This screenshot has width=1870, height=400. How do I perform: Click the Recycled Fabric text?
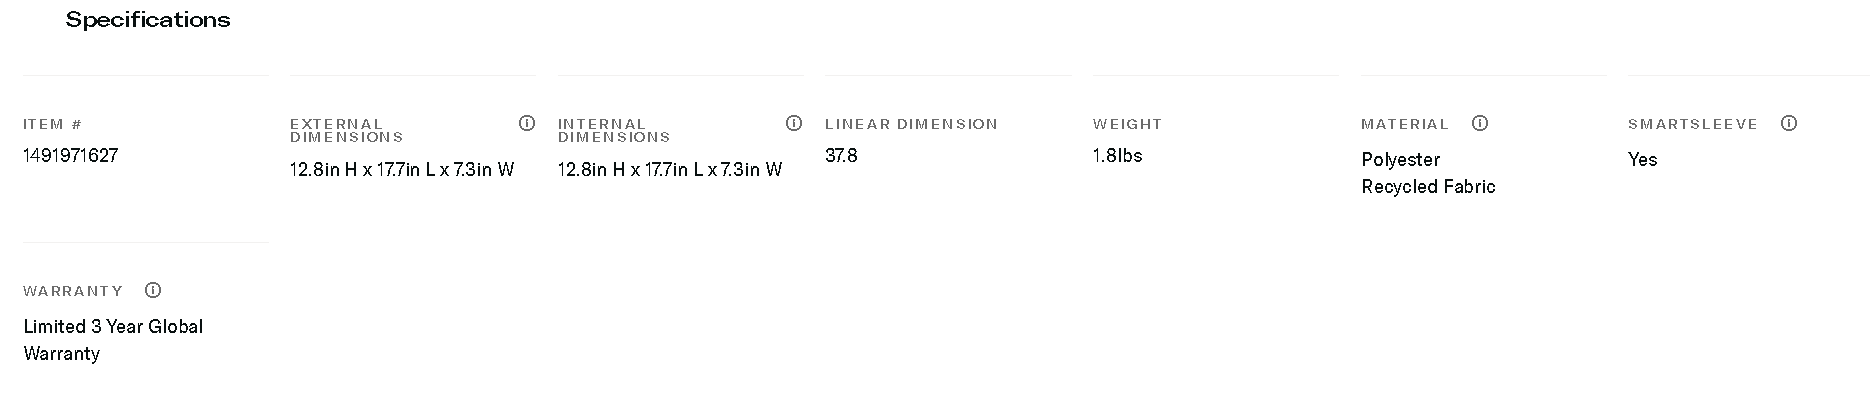(1428, 187)
